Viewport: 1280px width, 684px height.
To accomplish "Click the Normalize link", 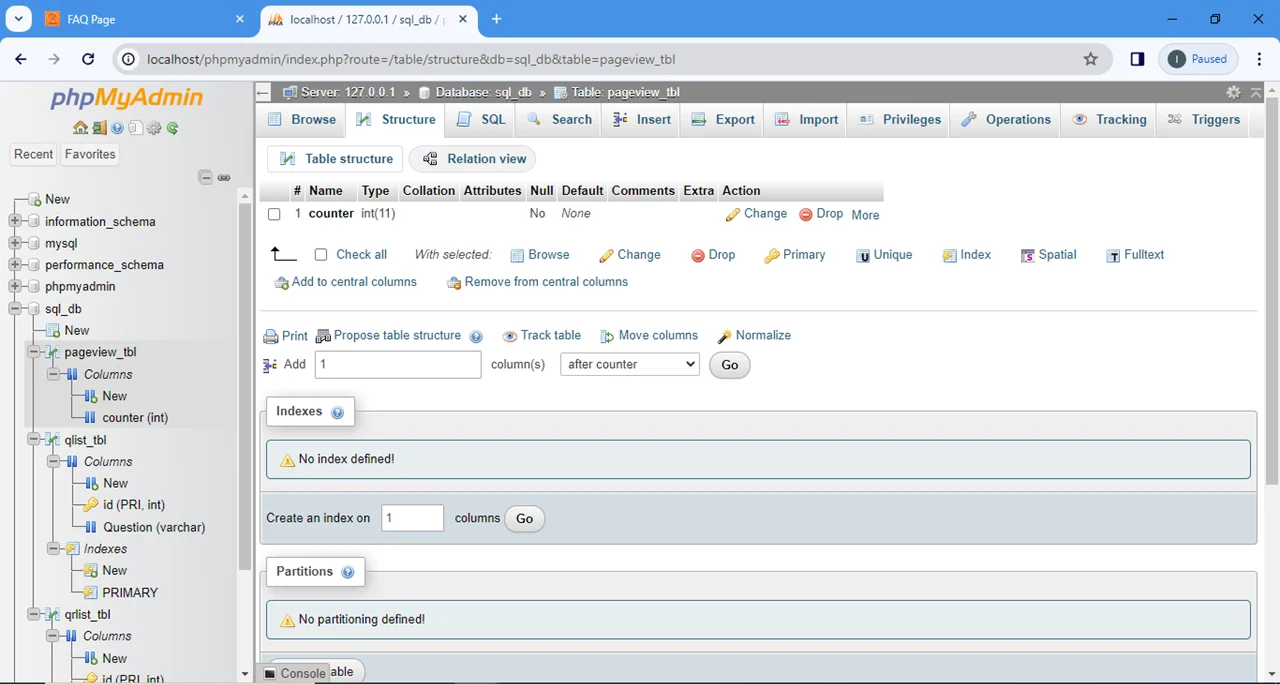I will [x=755, y=336].
